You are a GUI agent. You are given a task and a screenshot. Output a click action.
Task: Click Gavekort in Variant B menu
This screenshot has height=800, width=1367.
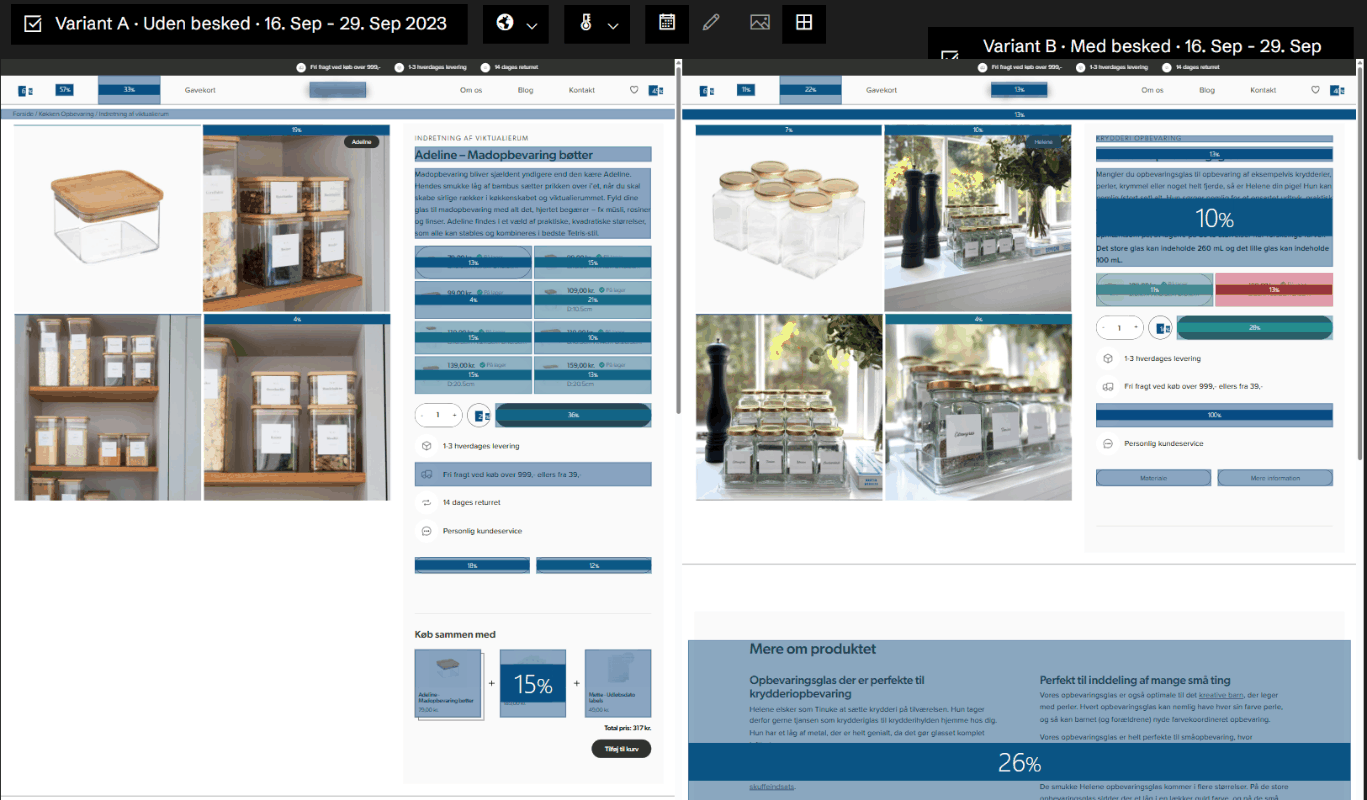click(882, 90)
